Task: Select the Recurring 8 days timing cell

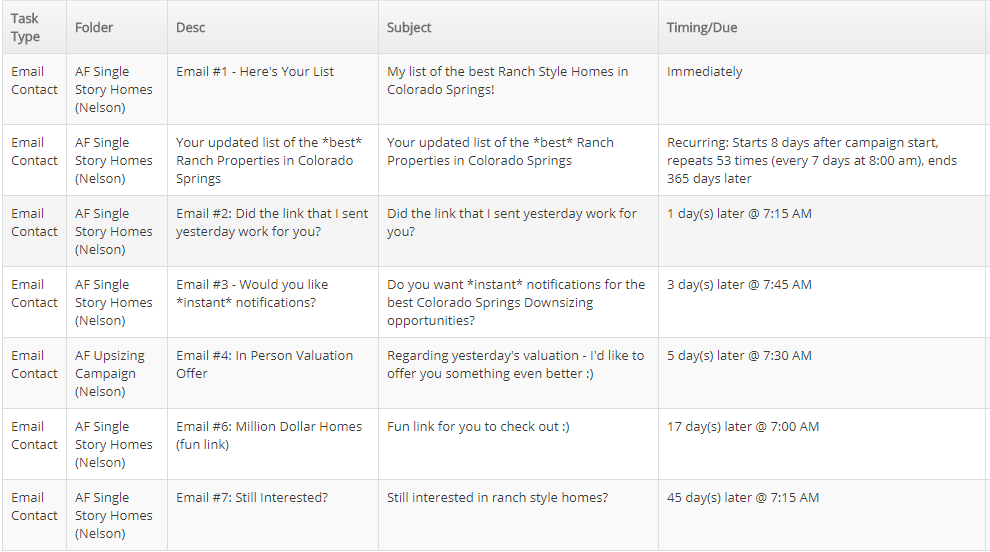Action: [x=816, y=160]
